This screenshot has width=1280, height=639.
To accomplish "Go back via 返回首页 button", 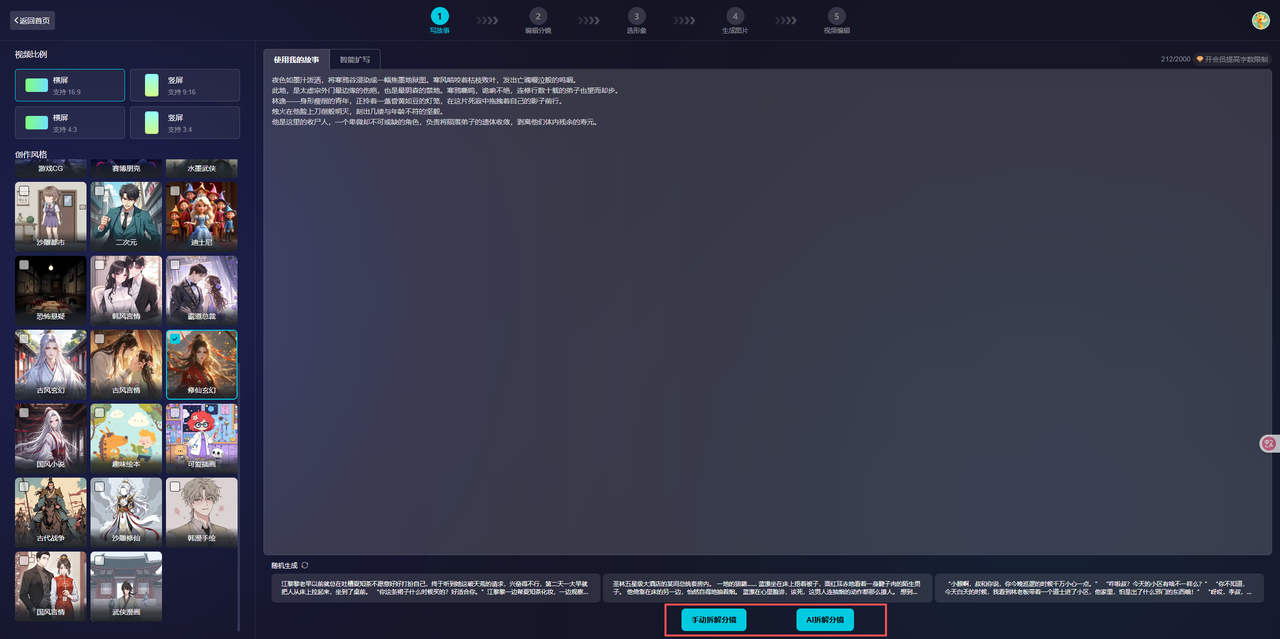I will [x=32, y=20].
